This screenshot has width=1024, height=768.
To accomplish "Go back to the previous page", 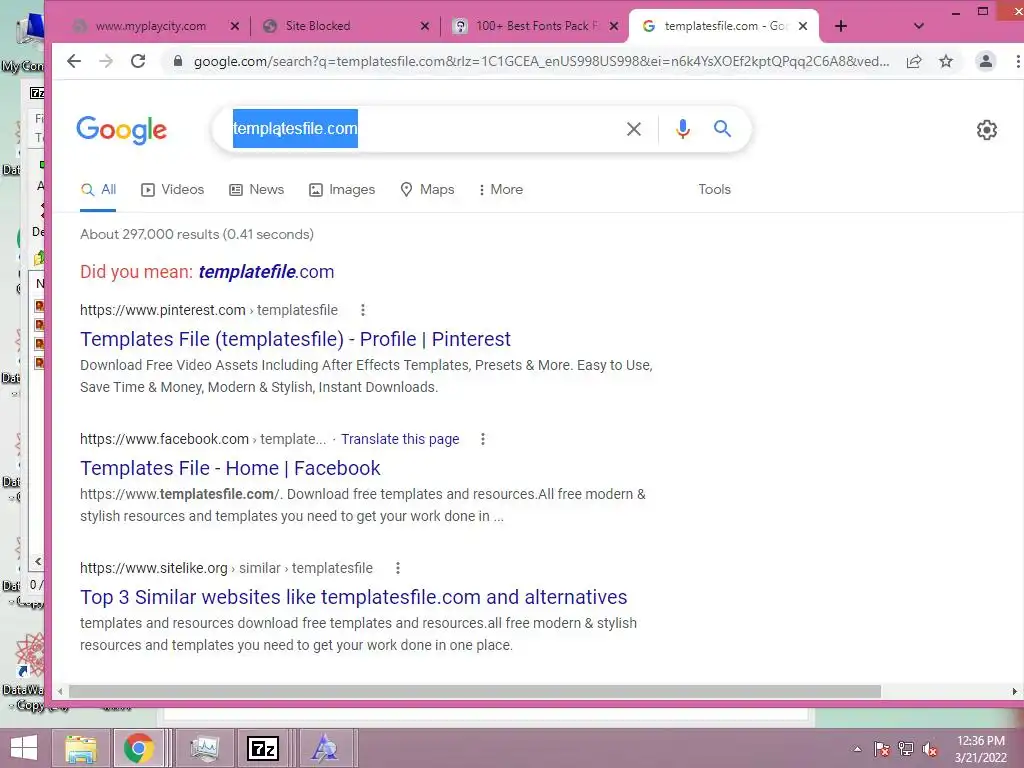I will (x=74, y=61).
